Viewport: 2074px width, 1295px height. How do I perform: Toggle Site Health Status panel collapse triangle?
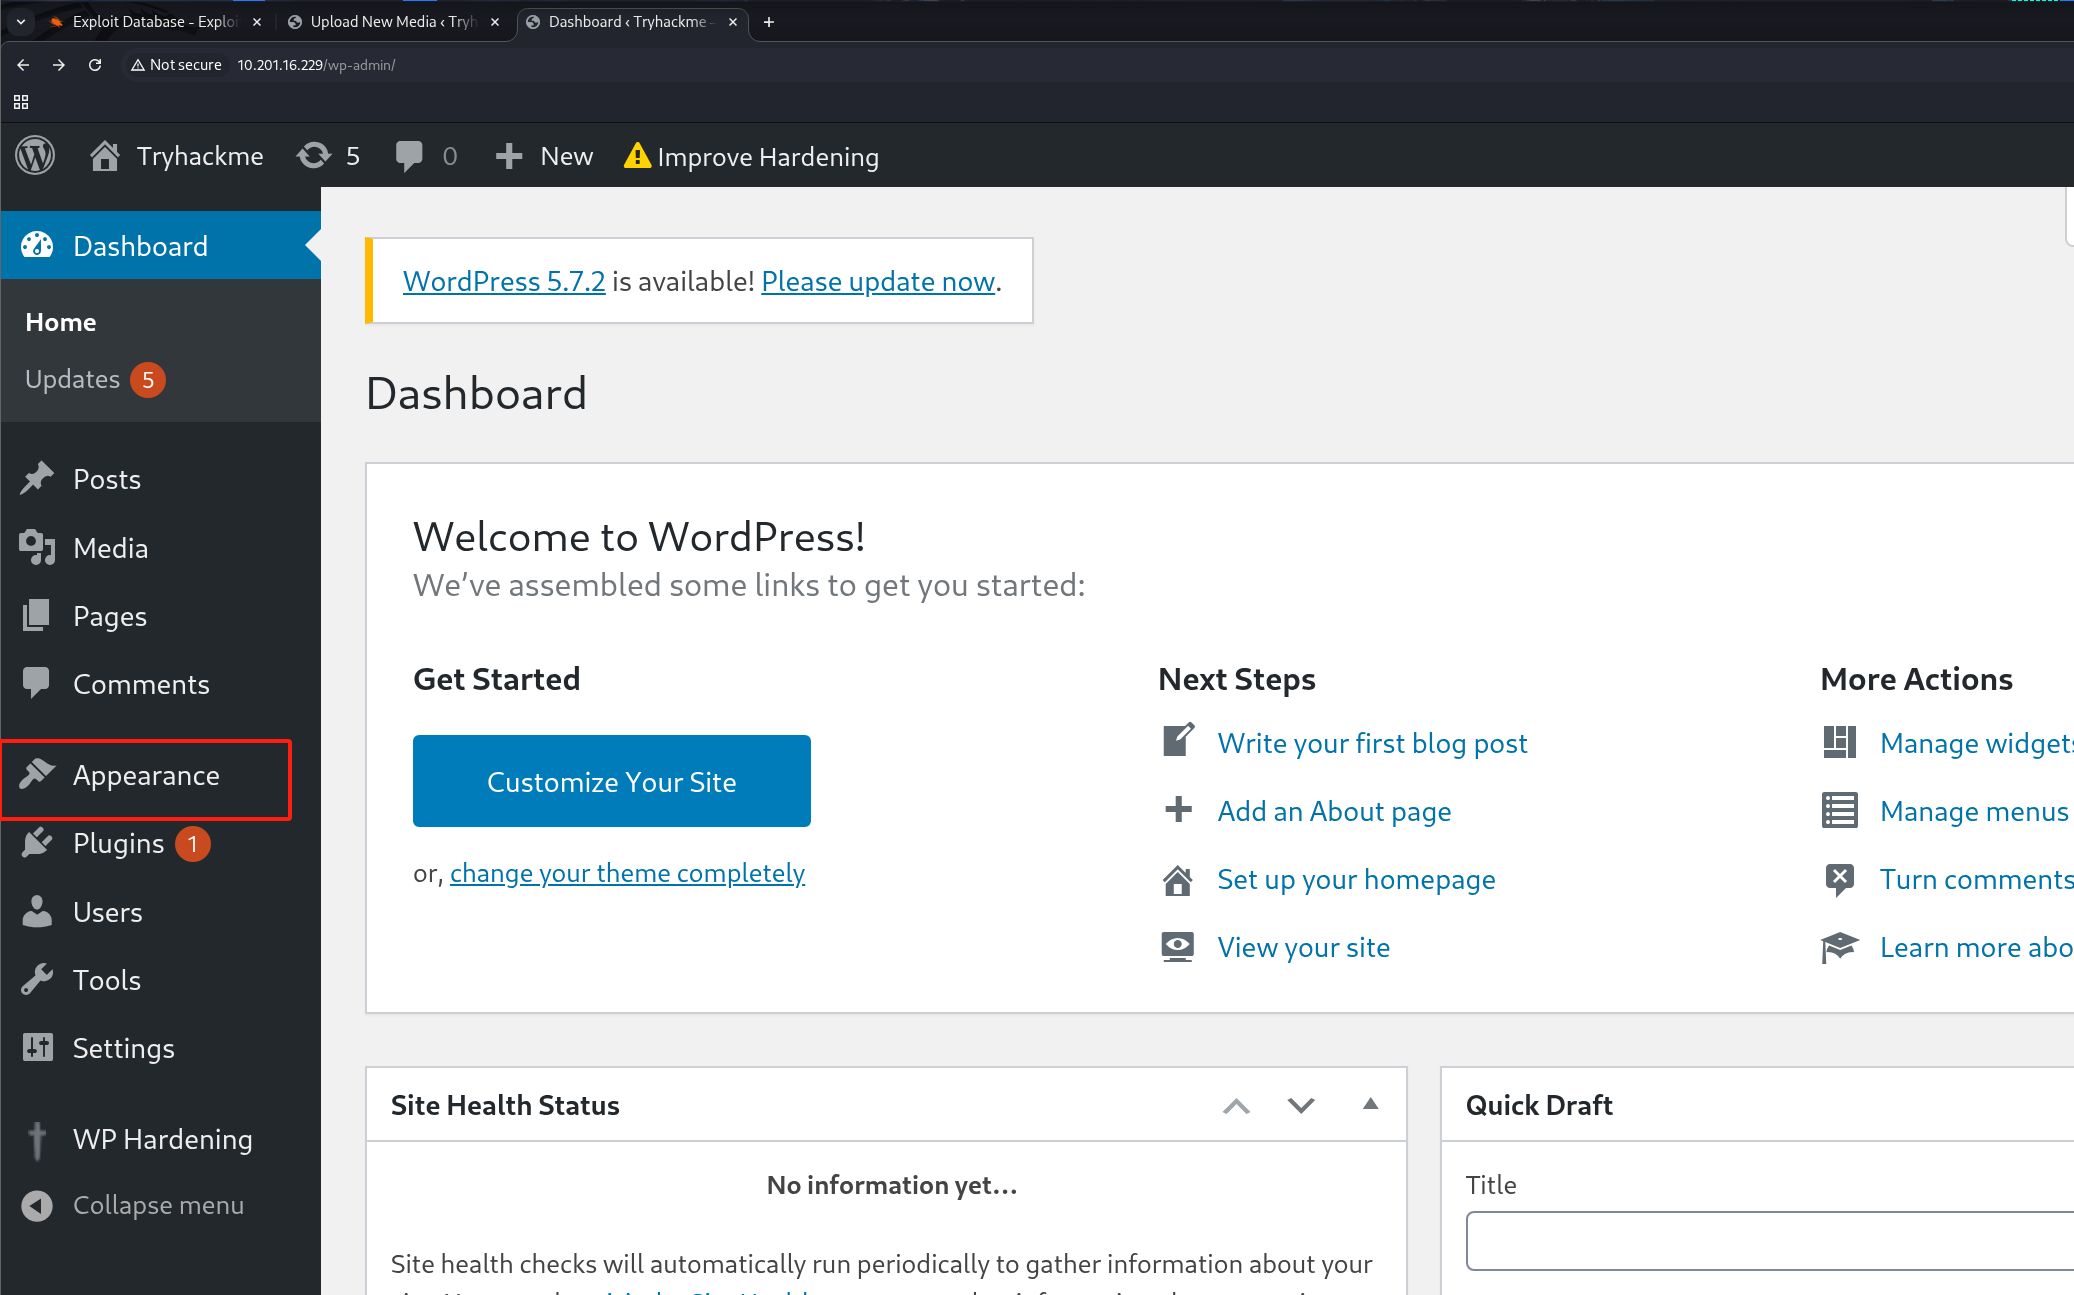point(1370,1104)
